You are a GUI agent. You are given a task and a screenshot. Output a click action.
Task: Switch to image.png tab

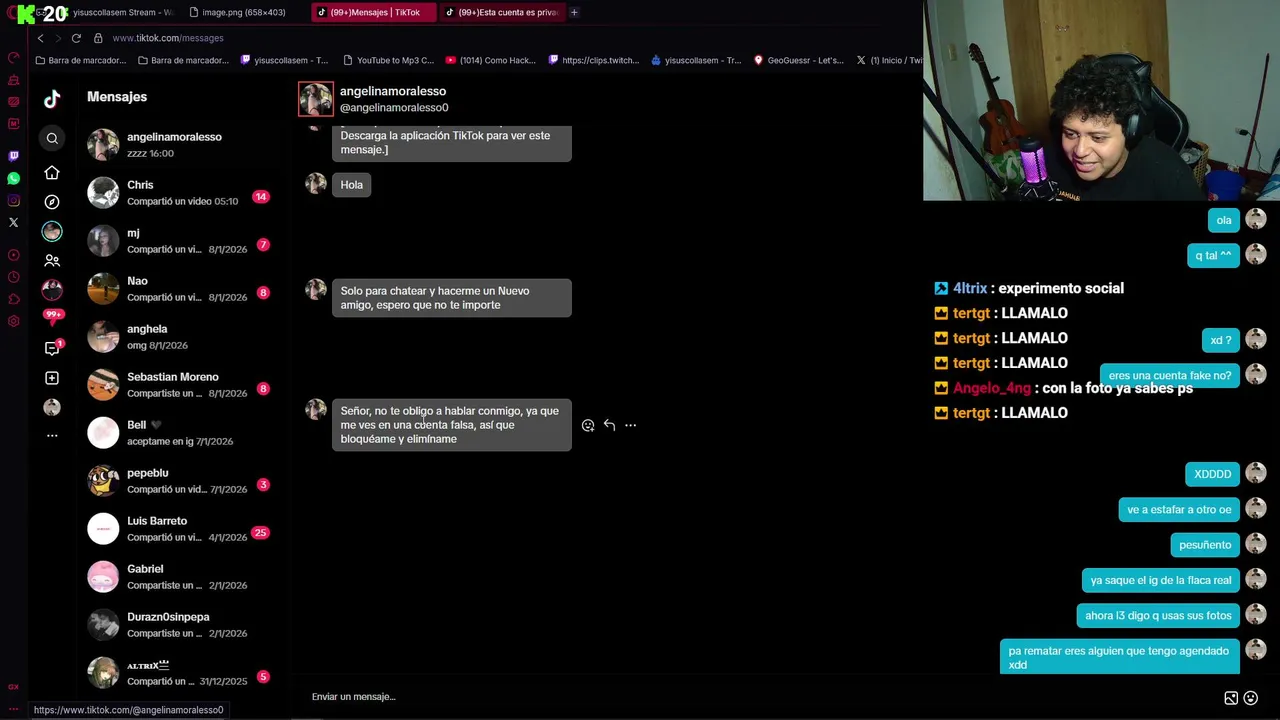click(x=243, y=12)
